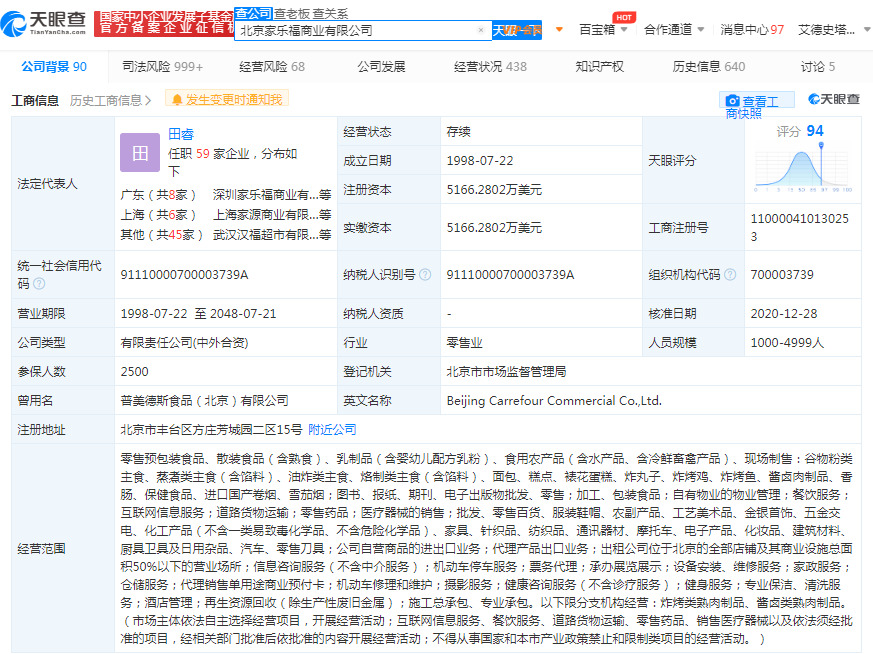Open the 公司发展 tab
The width and height of the screenshot is (873, 654).
coord(381,67)
